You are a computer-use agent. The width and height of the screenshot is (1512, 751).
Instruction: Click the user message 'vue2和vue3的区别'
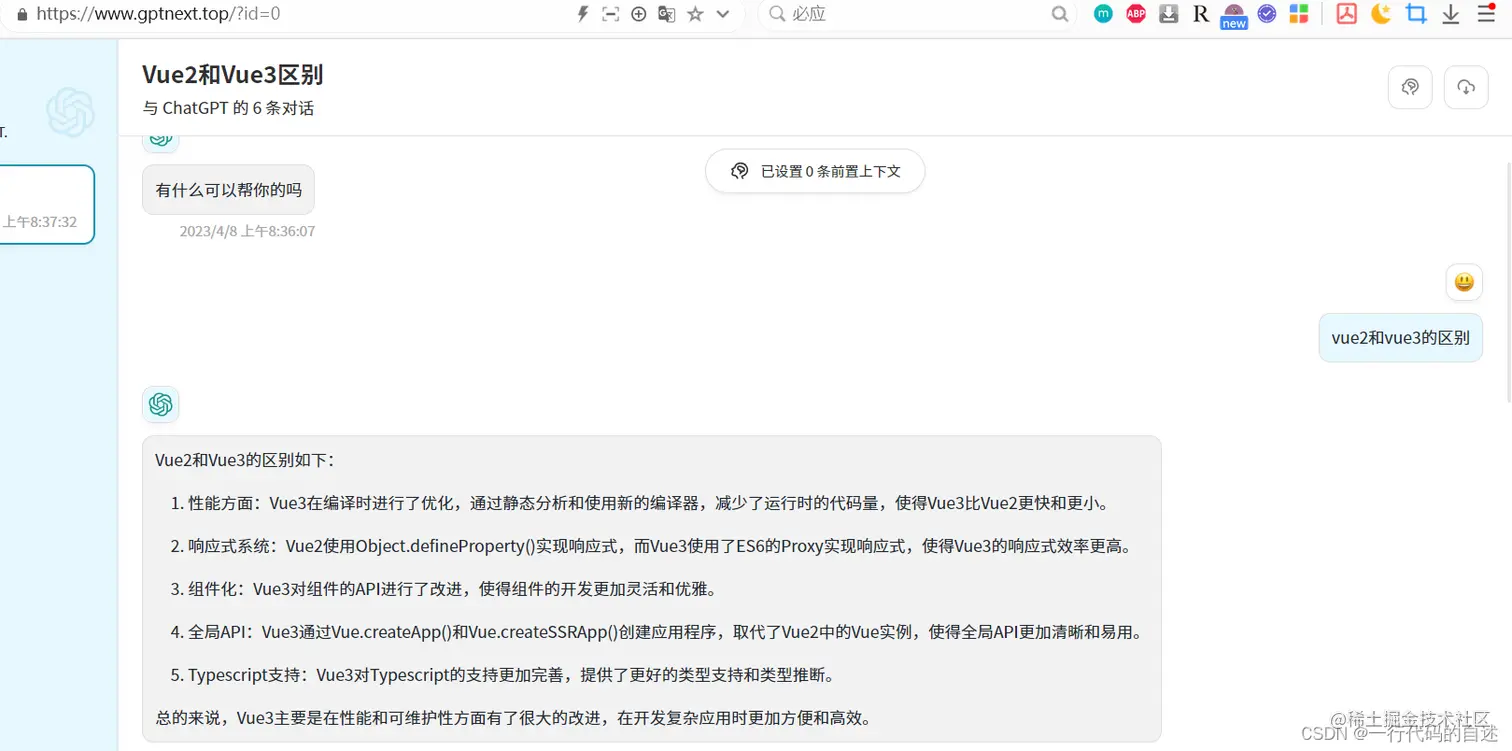(x=1400, y=337)
